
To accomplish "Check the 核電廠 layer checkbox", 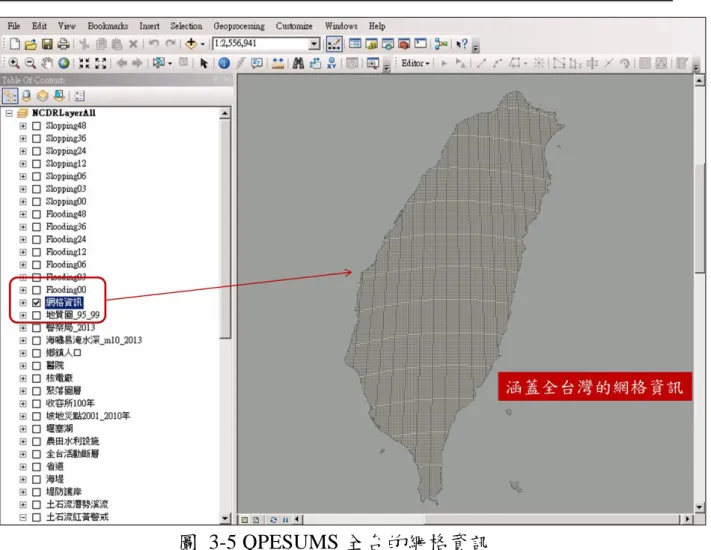I will pos(37,378).
